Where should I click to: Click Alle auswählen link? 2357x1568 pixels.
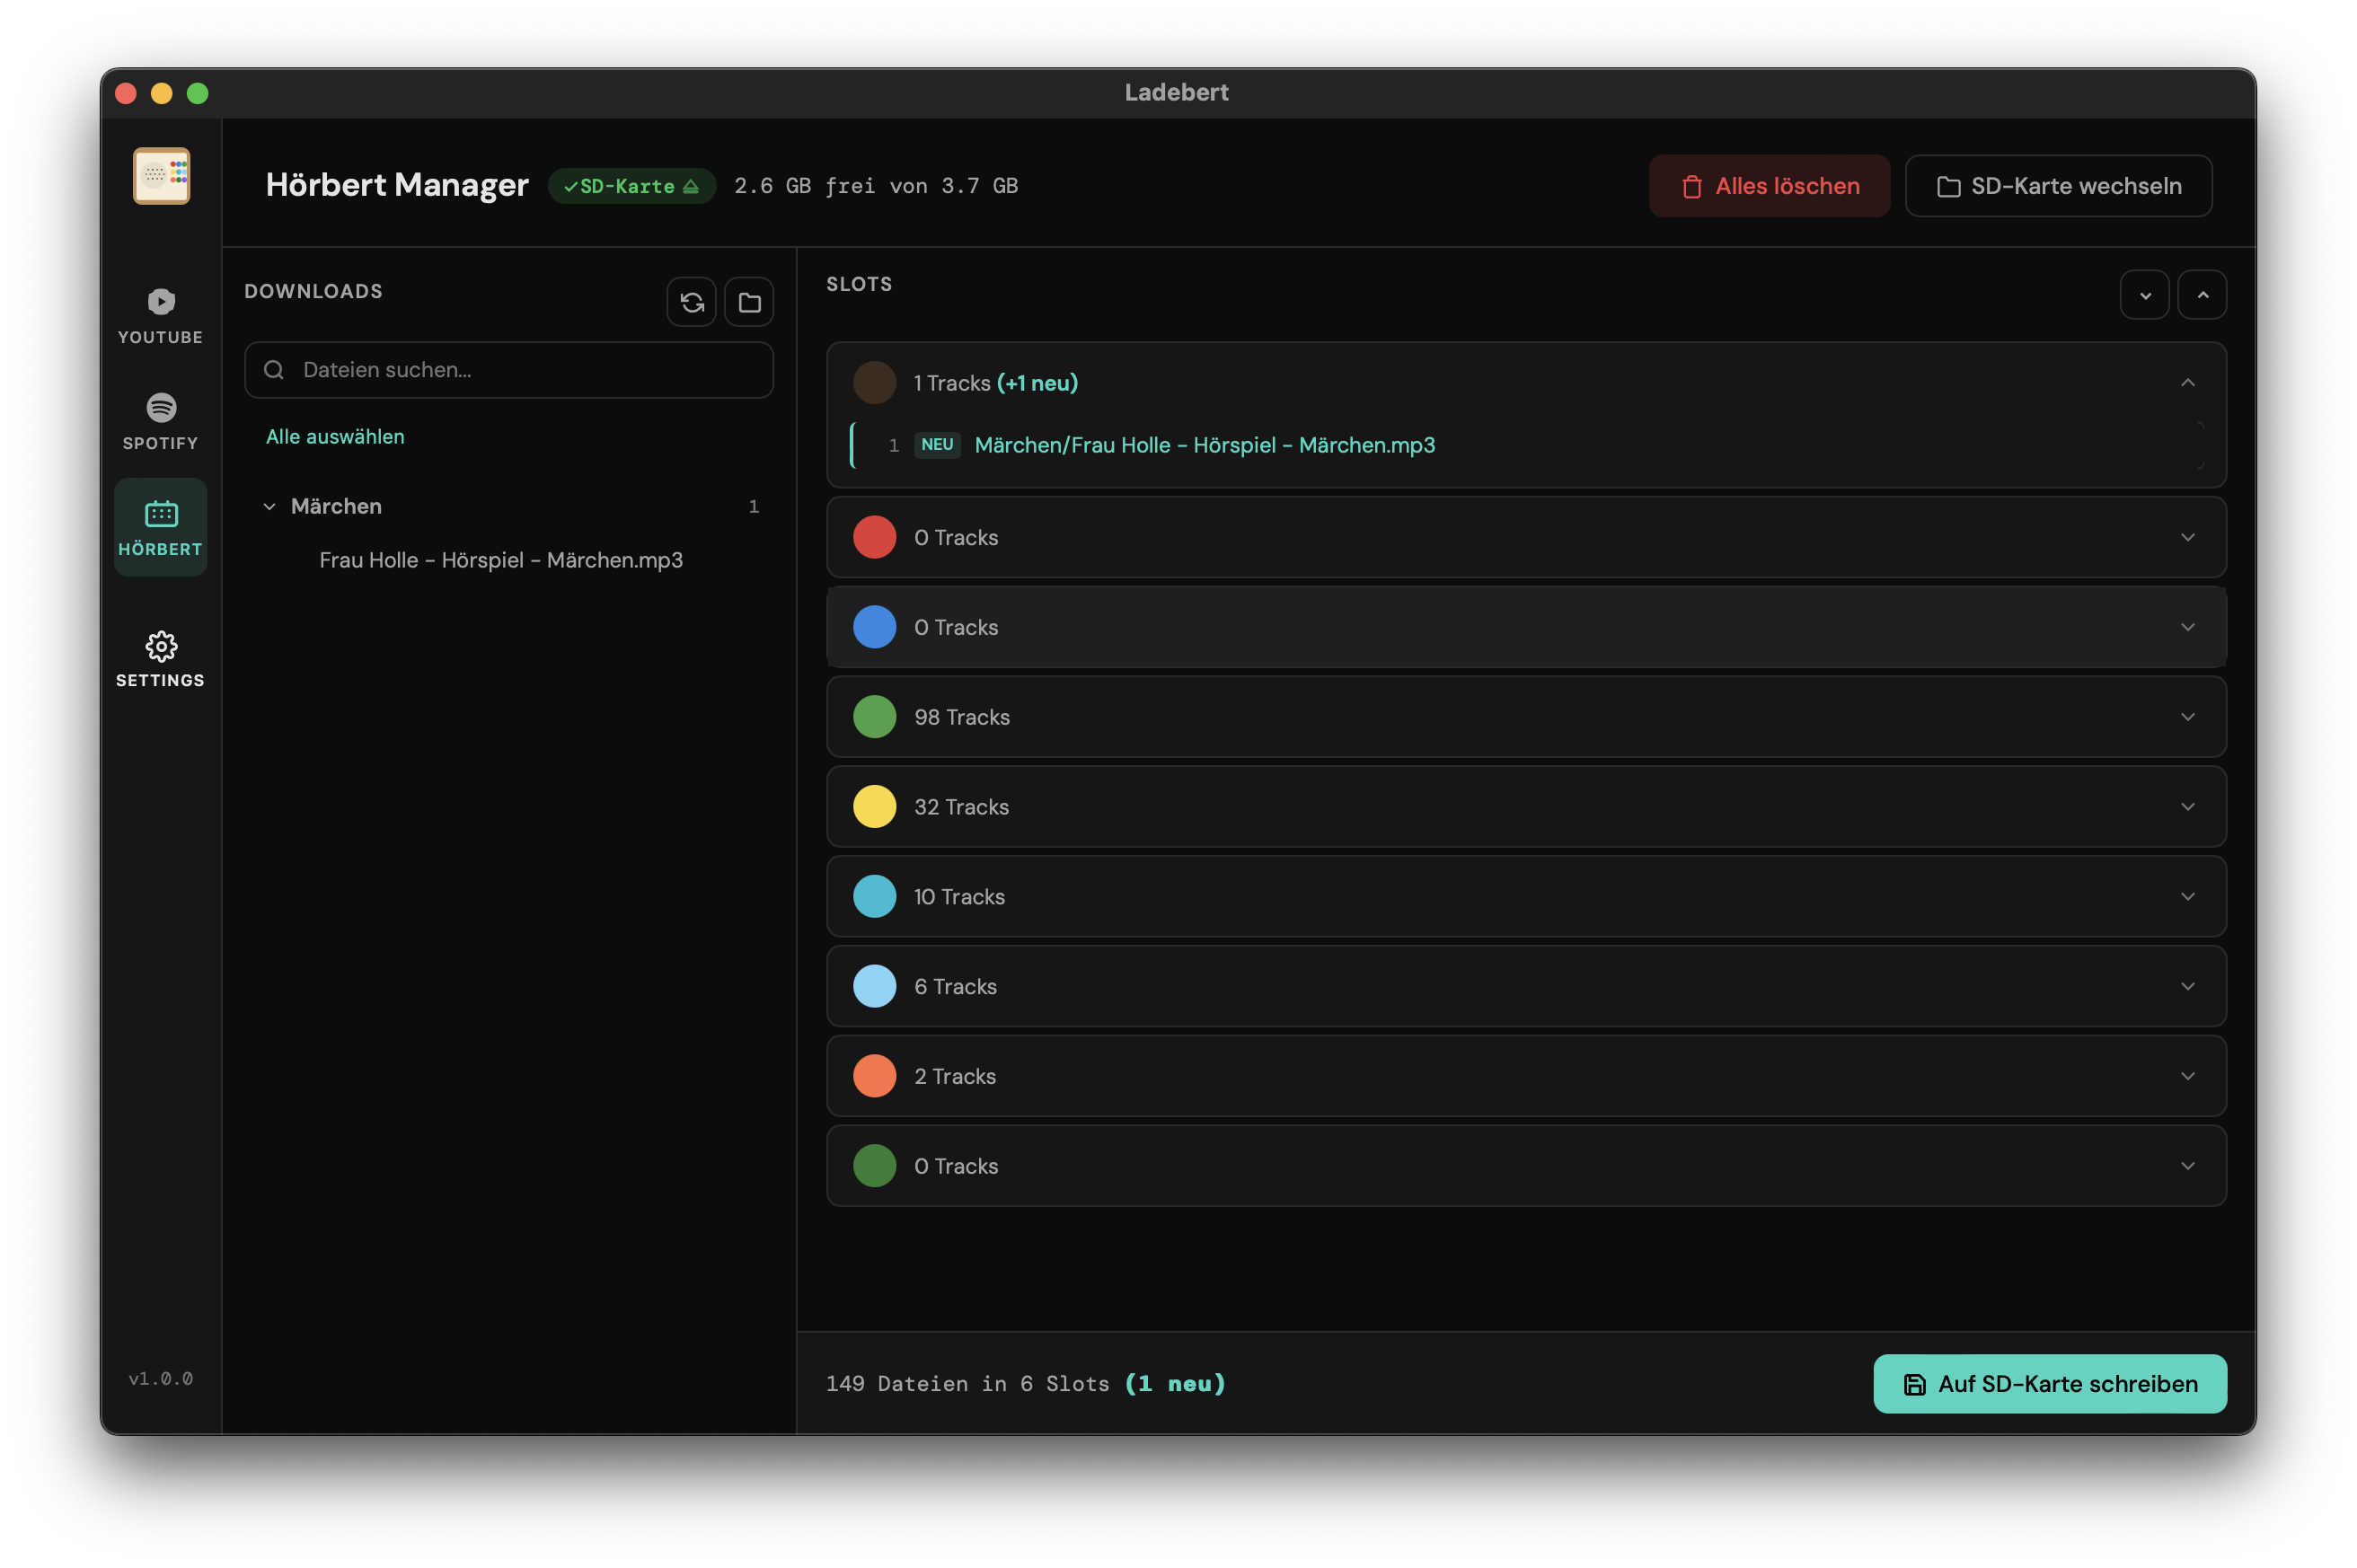tap(335, 437)
